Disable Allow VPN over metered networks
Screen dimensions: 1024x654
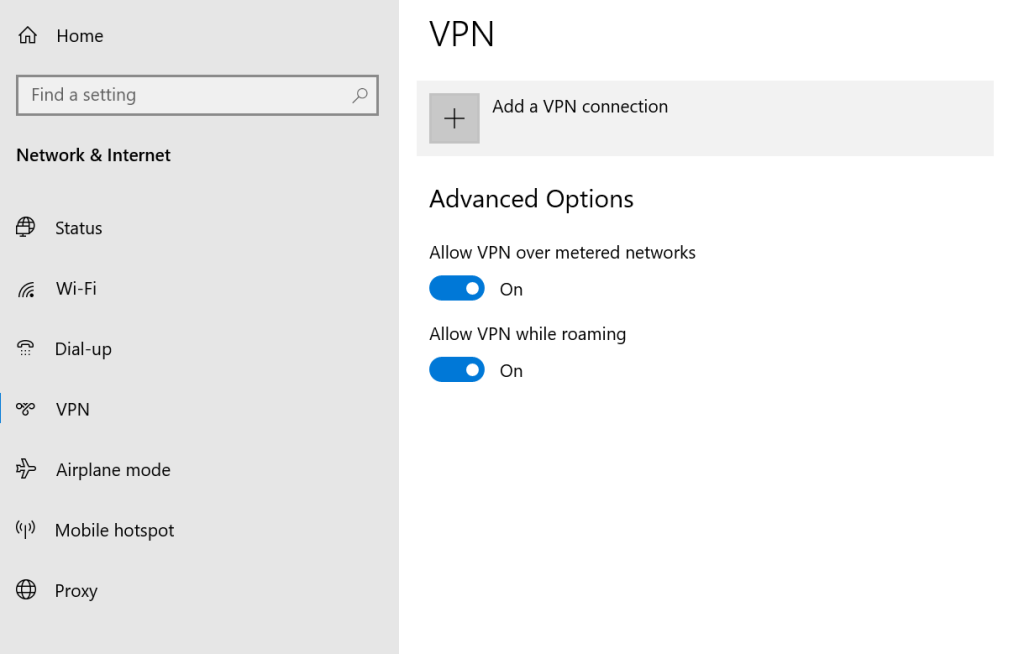pyautogui.click(x=457, y=289)
